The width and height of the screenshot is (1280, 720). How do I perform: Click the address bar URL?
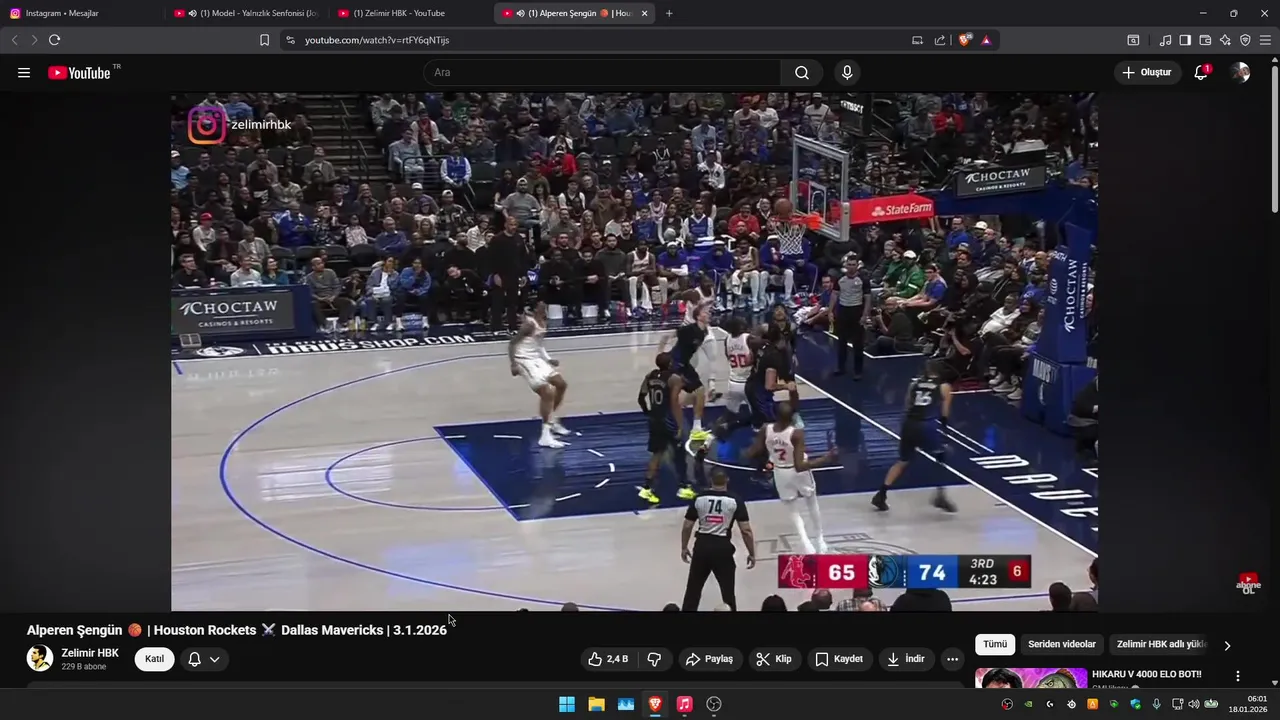point(377,40)
